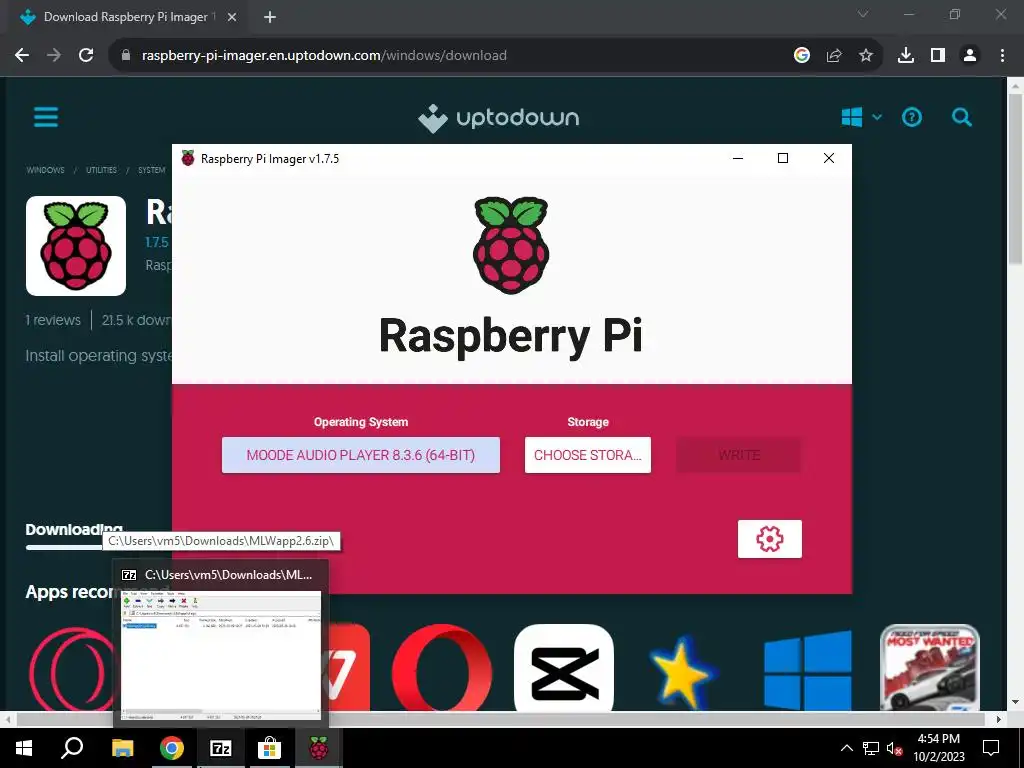1024x768 pixels.
Task: Open the notification center icon
Action: click(991, 748)
